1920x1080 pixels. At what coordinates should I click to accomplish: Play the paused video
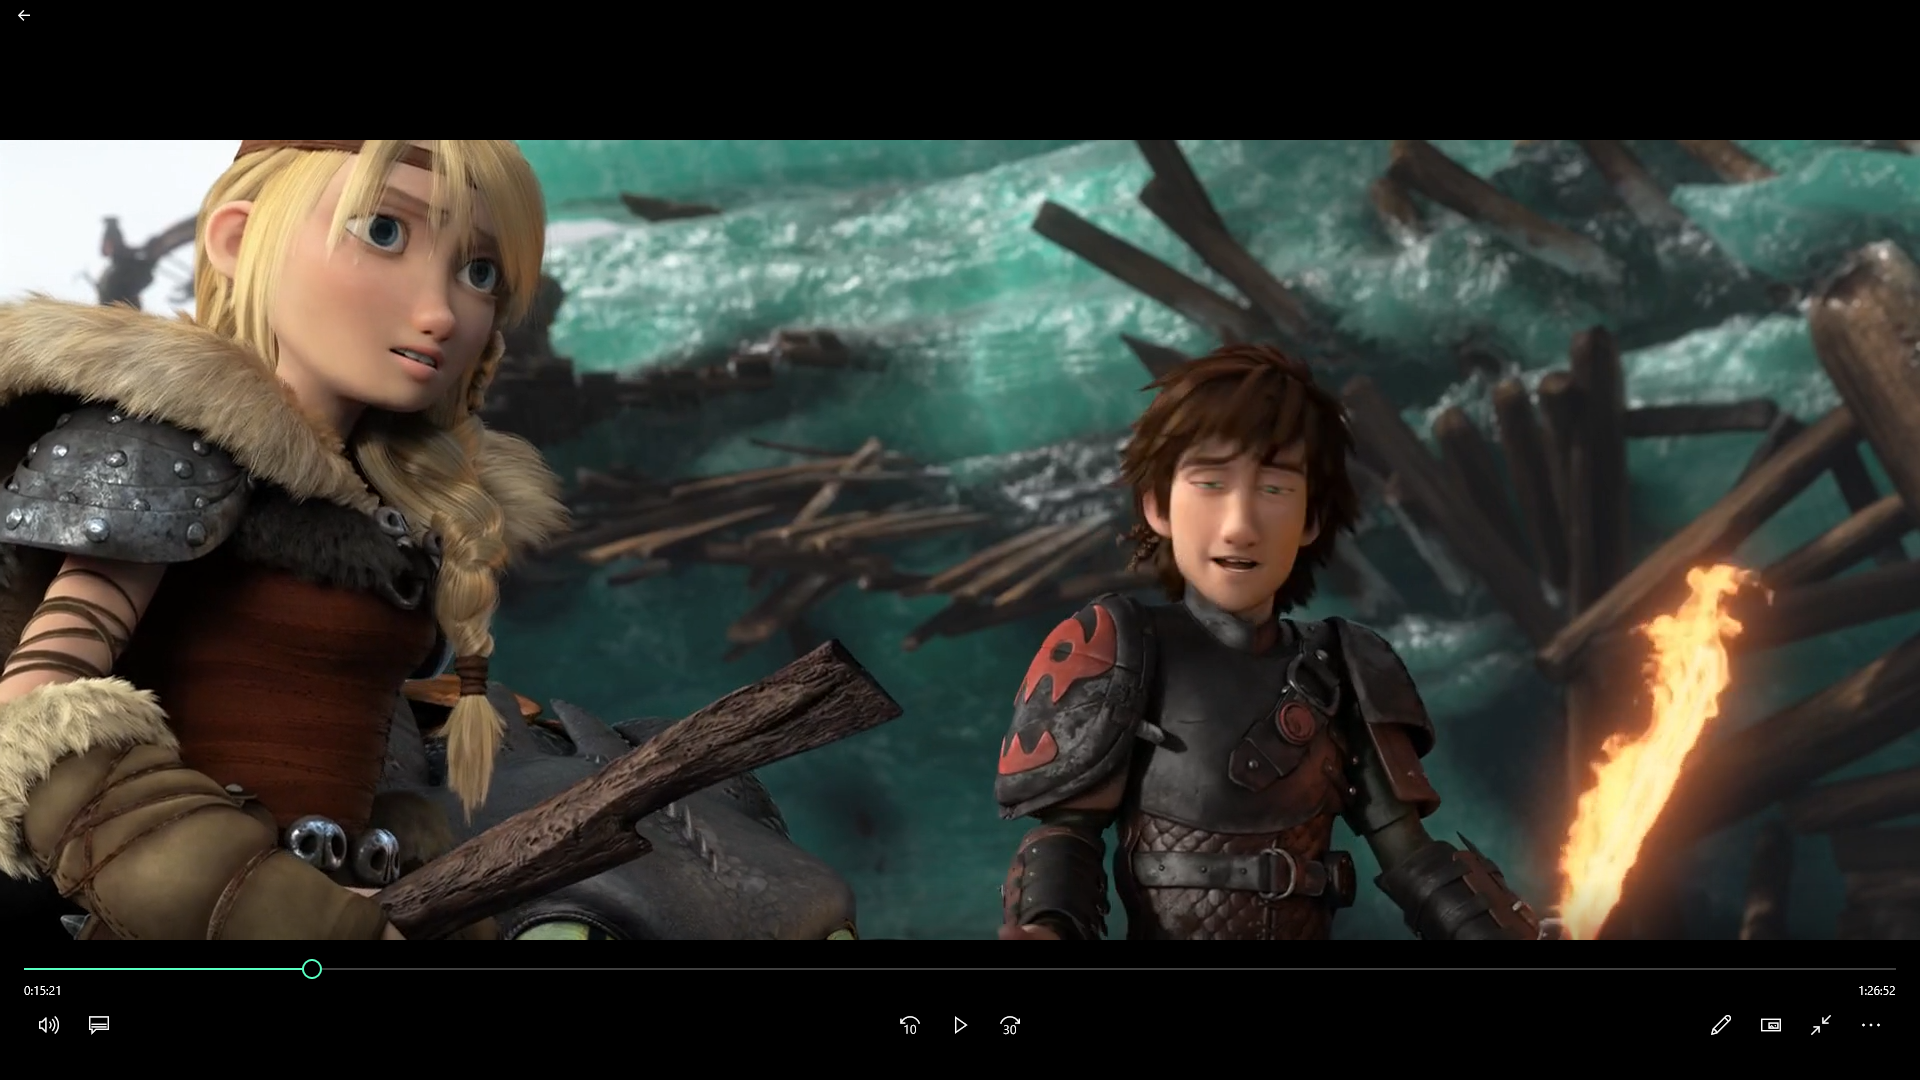(x=960, y=1025)
